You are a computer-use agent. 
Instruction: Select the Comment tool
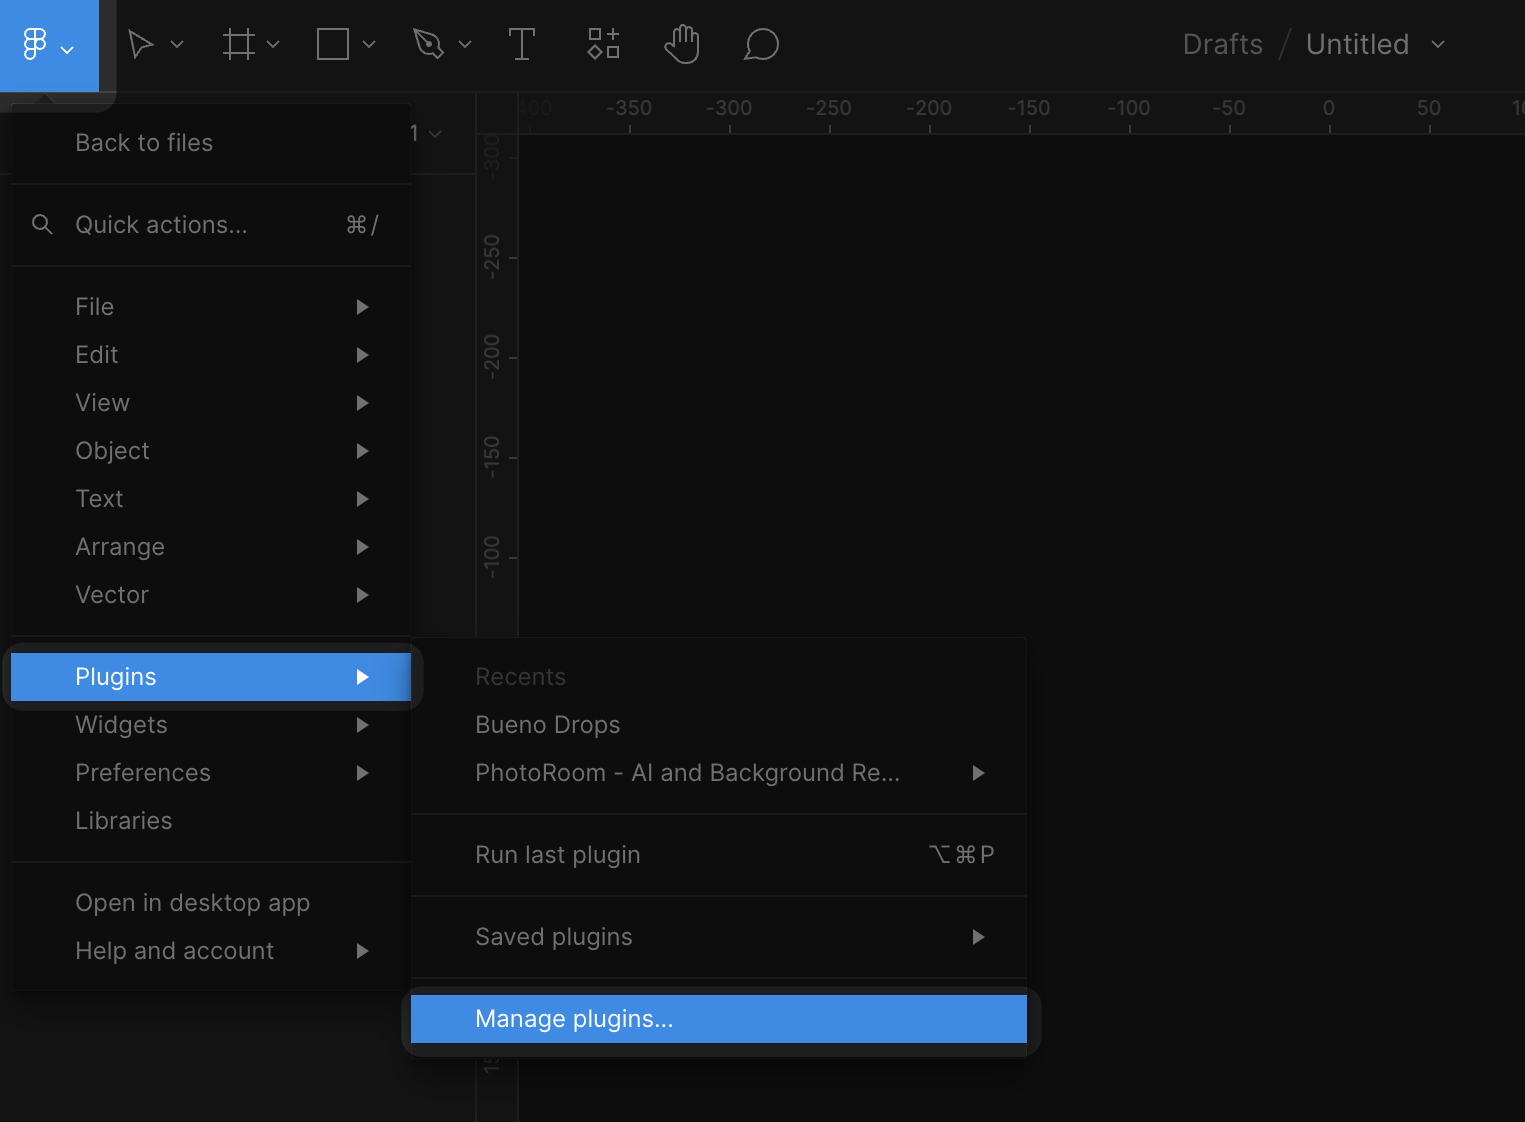(761, 45)
